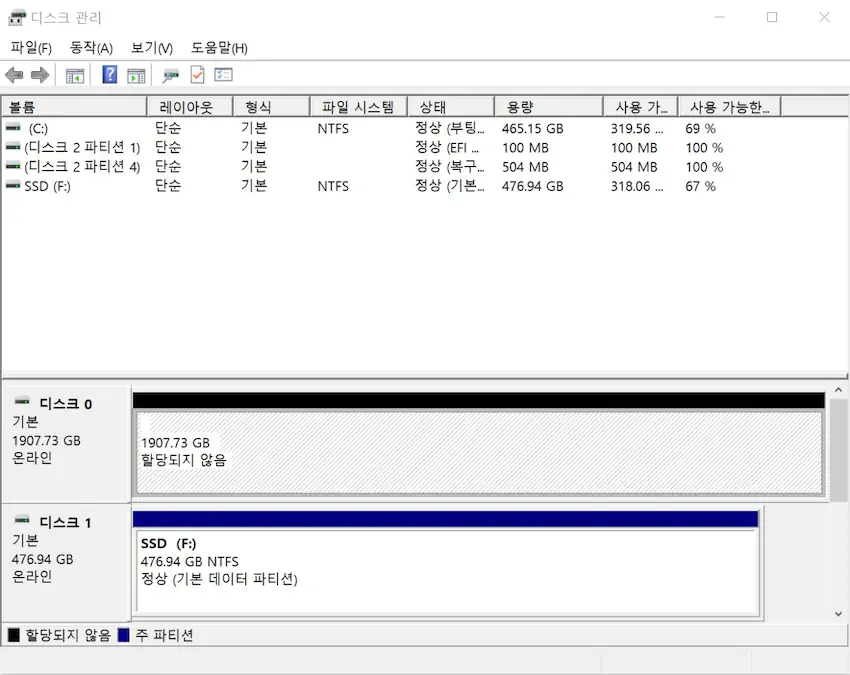
Task: Sort by the 상태 column header
Action: (450, 107)
